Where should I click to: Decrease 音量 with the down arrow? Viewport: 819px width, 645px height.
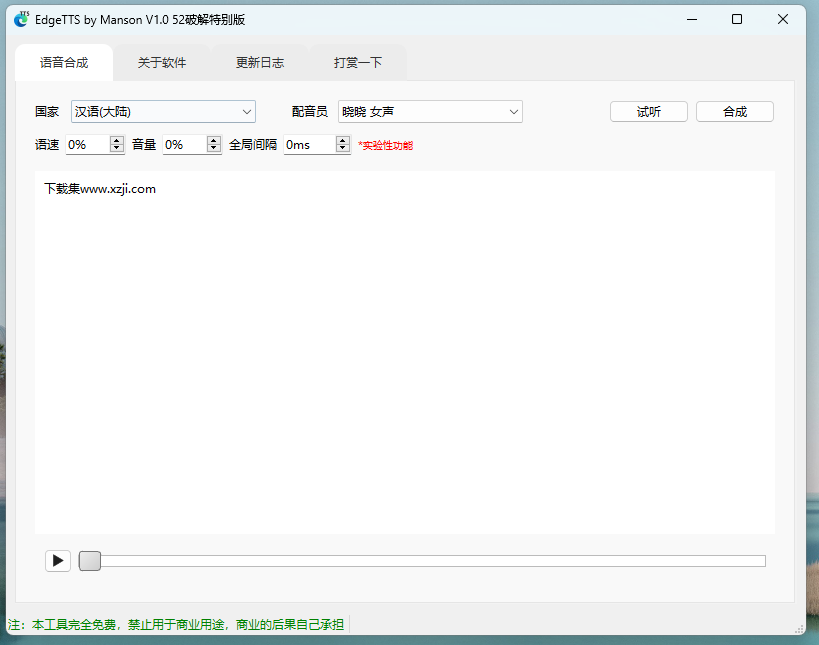point(214,149)
